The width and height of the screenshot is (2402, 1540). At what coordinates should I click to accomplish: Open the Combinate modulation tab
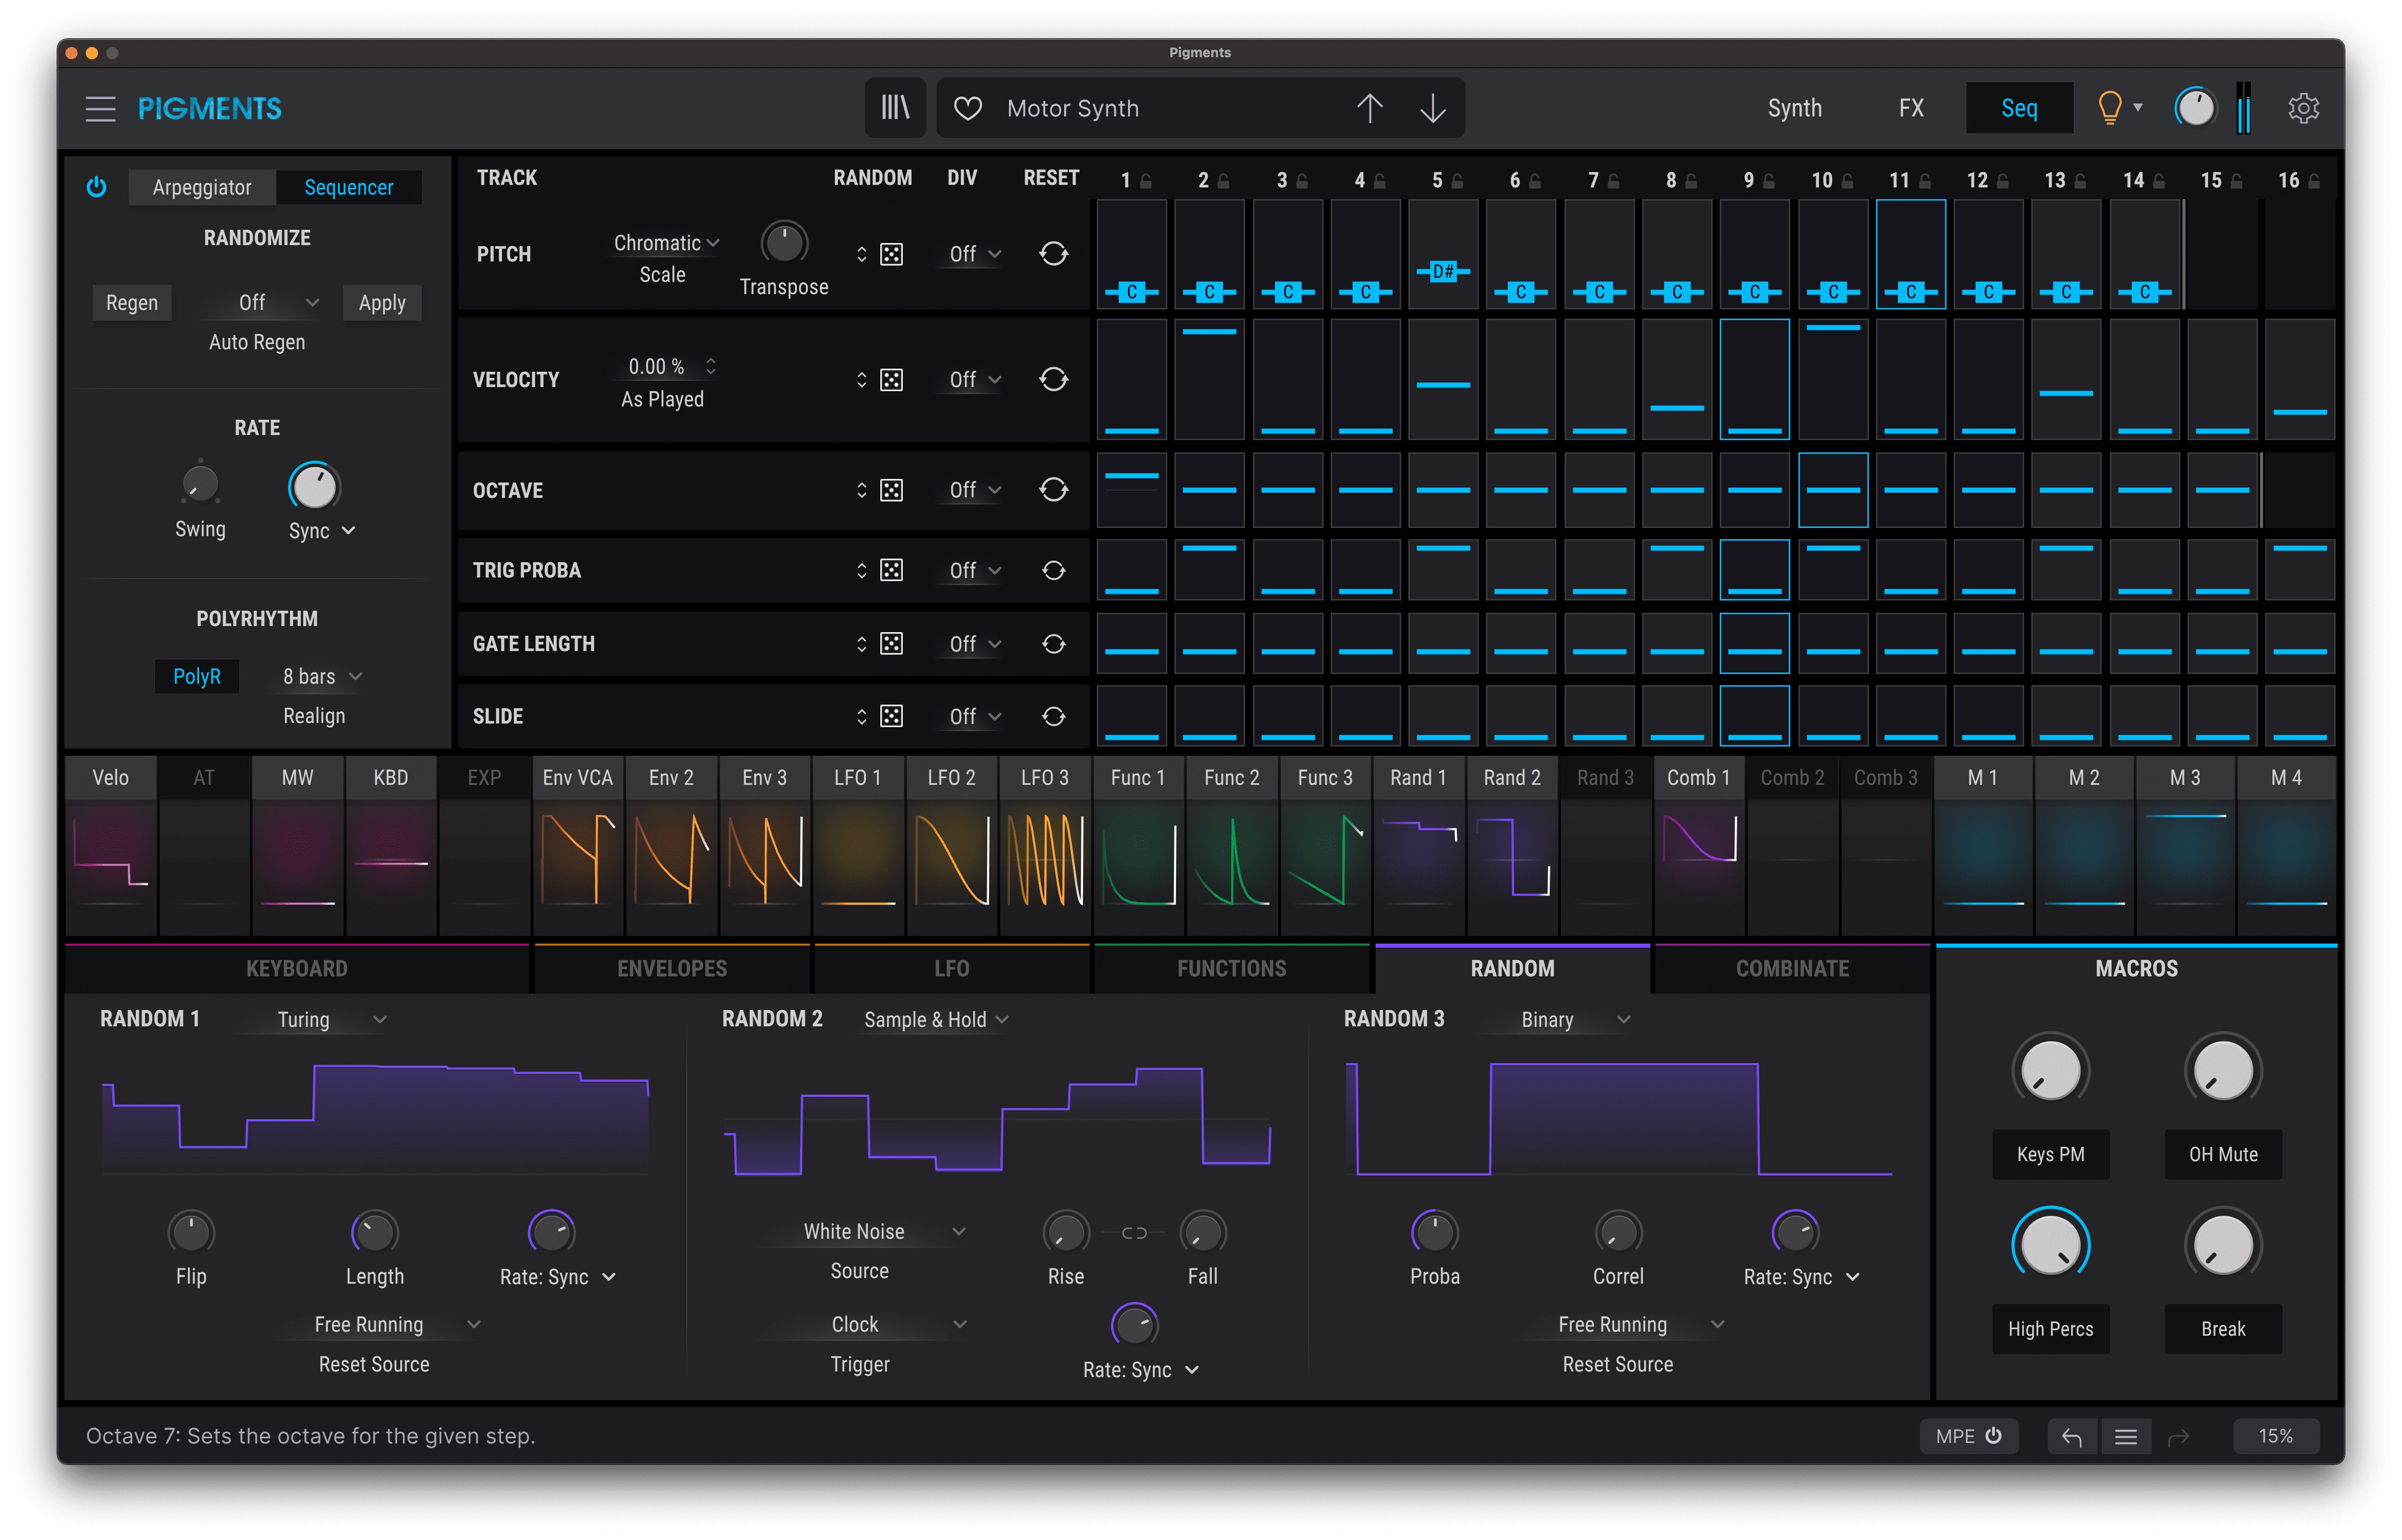click(x=1792, y=968)
